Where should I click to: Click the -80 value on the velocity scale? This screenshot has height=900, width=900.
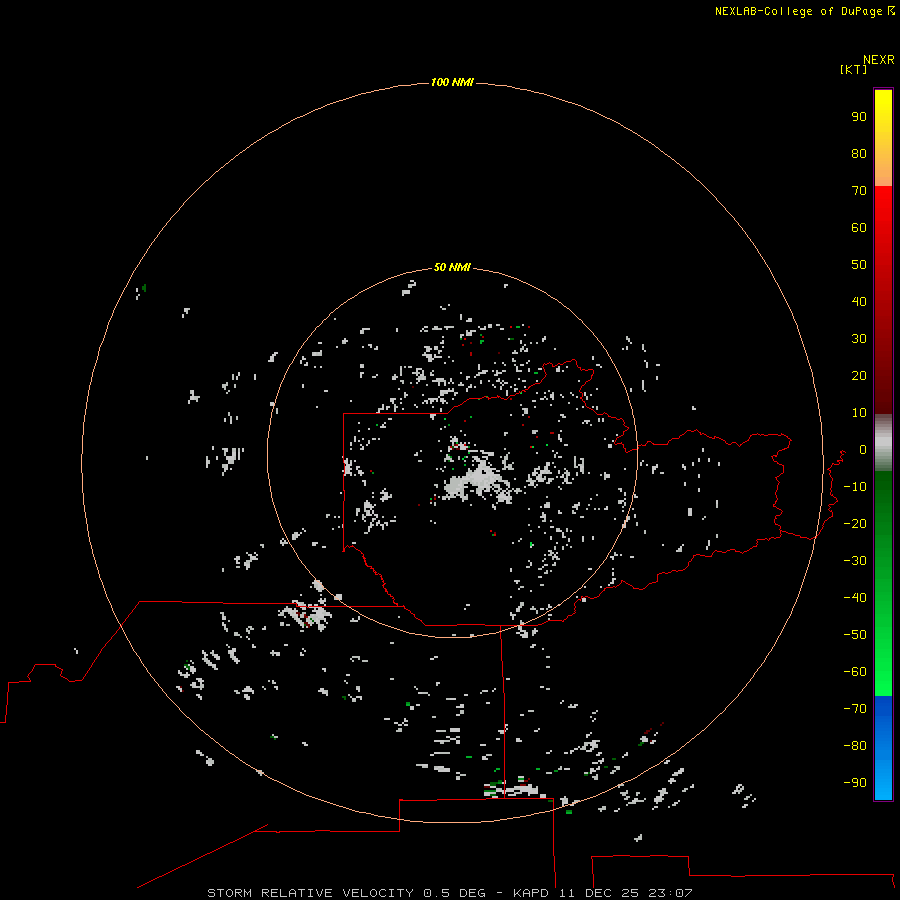coord(855,746)
